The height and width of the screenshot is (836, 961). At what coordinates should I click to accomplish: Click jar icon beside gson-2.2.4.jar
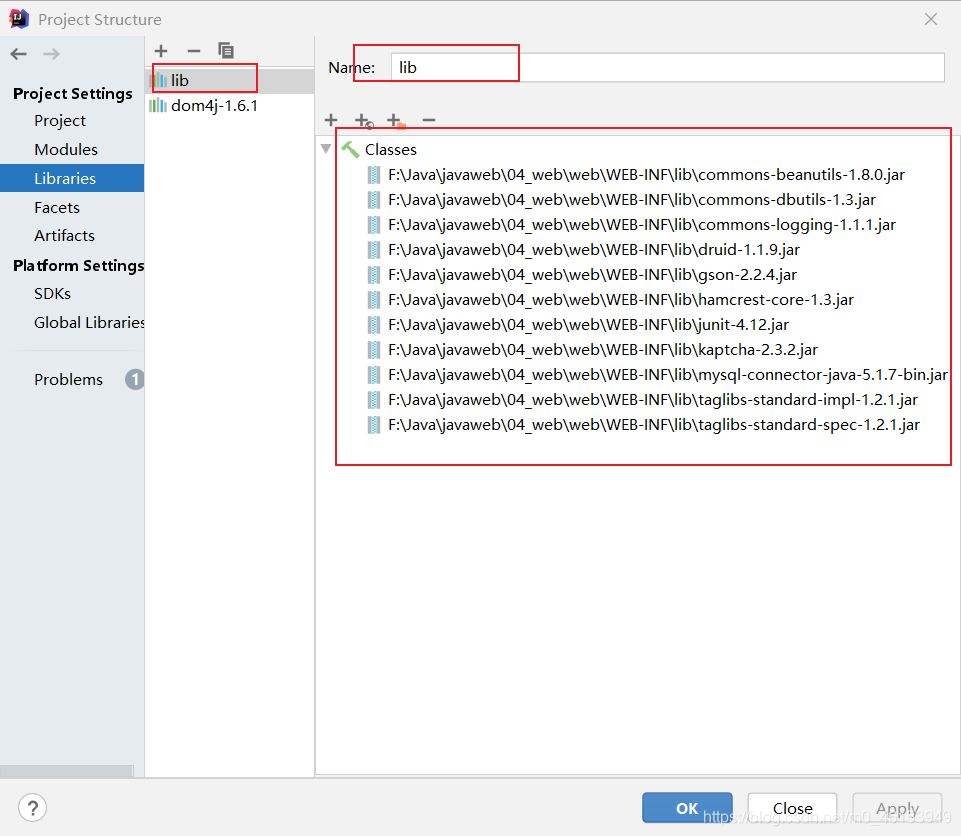pyautogui.click(x=373, y=275)
